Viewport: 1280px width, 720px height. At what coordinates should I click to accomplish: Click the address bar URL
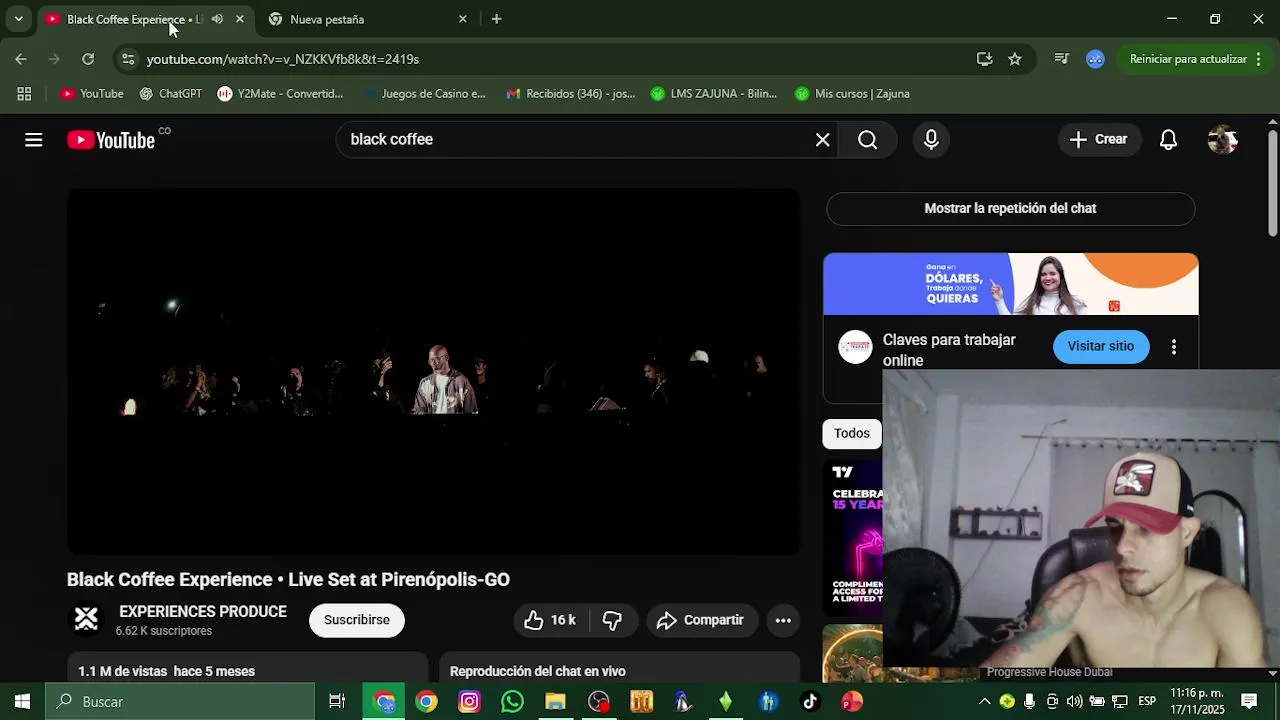283,59
